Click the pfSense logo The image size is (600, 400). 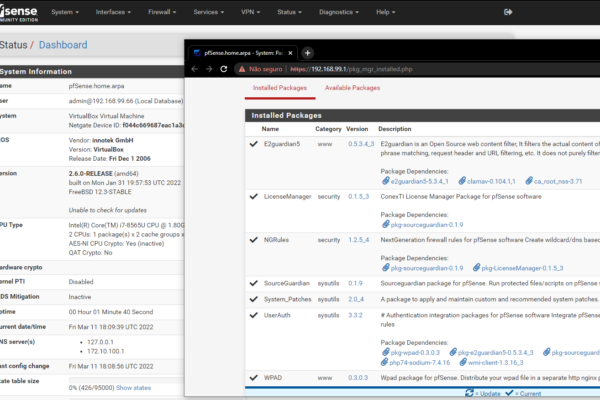click(18, 13)
